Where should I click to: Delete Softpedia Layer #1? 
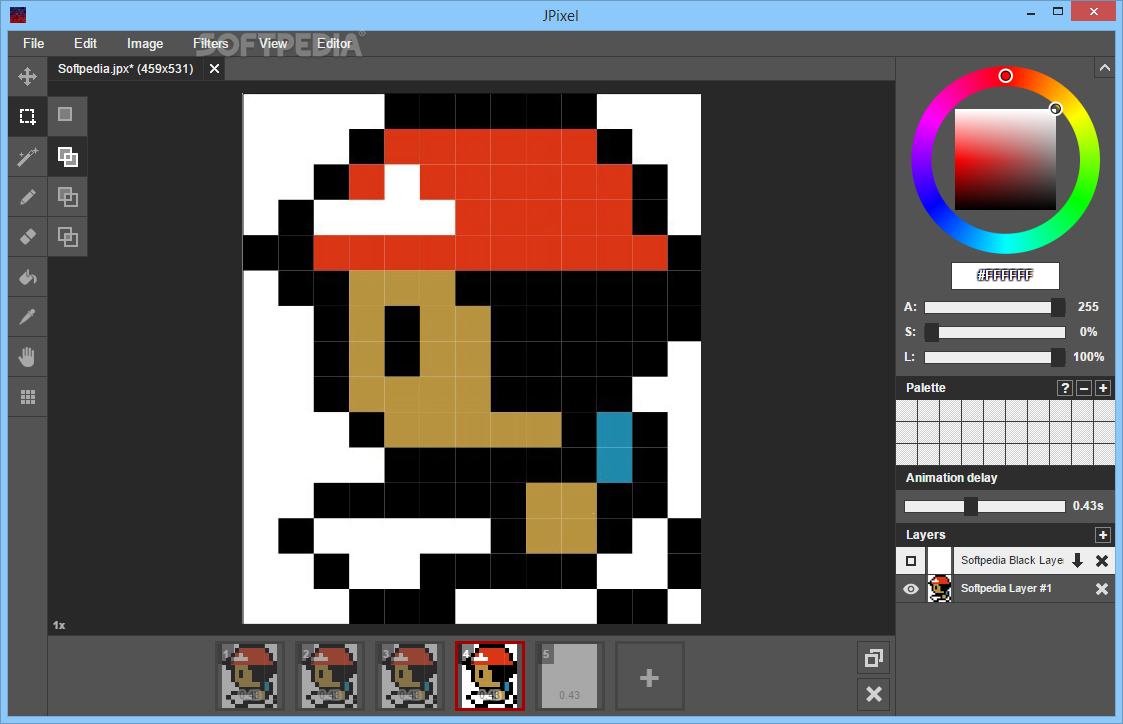1102,589
